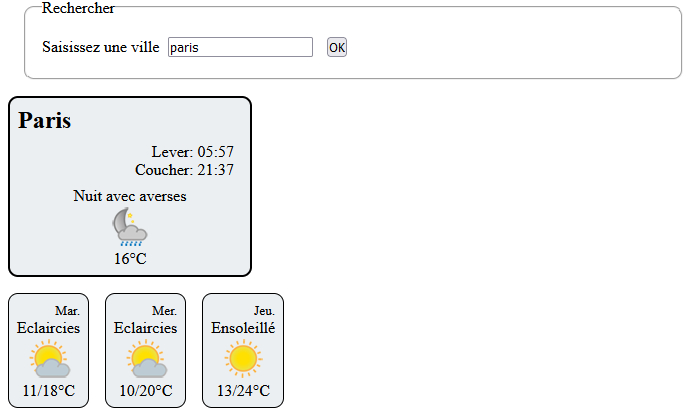This screenshot has width=693, height=414.
Task: Click the Jeu. day label
Action: click(x=264, y=311)
